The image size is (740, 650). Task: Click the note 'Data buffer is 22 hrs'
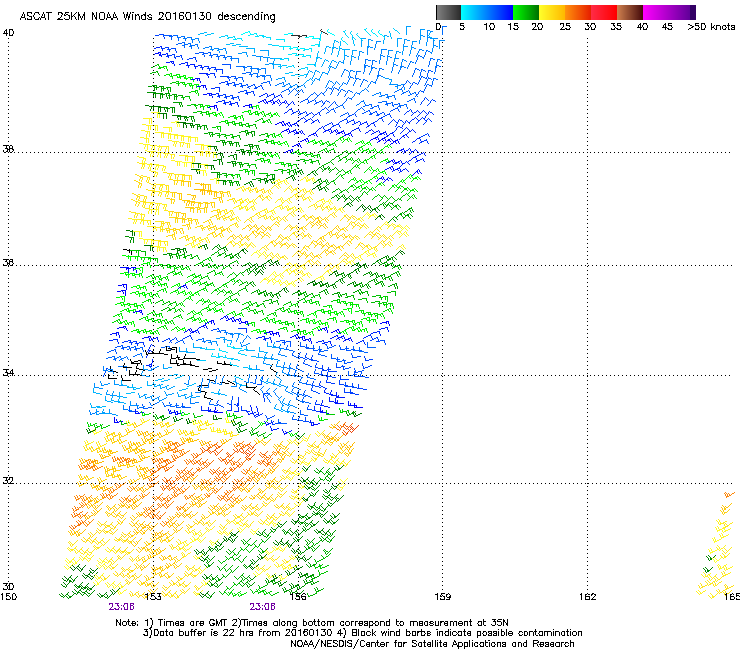click(x=202, y=633)
